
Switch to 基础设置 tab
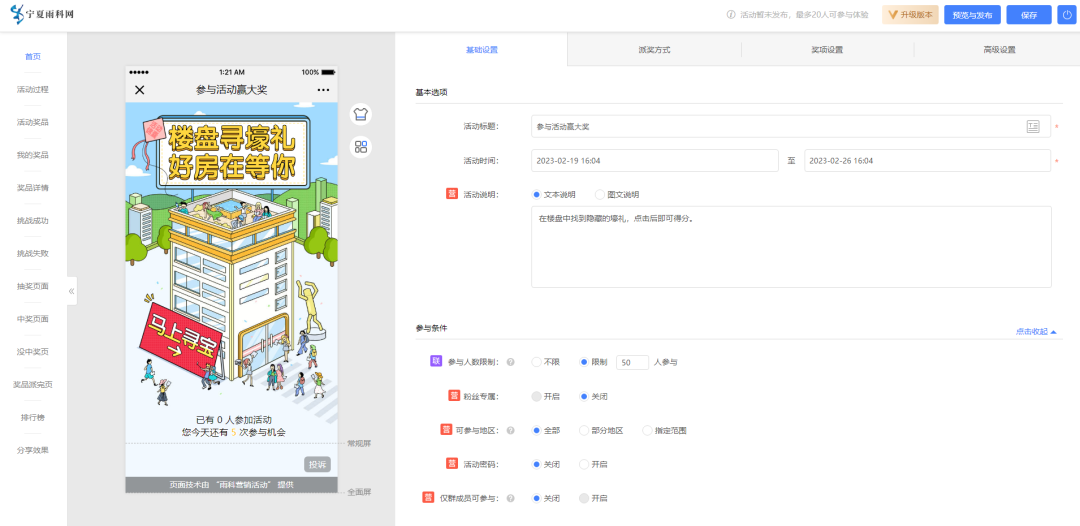pos(481,50)
